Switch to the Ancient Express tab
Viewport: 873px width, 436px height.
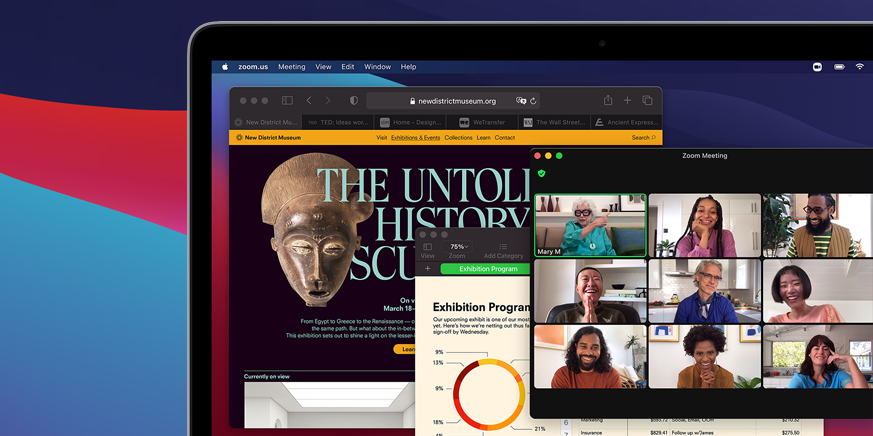coord(626,123)
